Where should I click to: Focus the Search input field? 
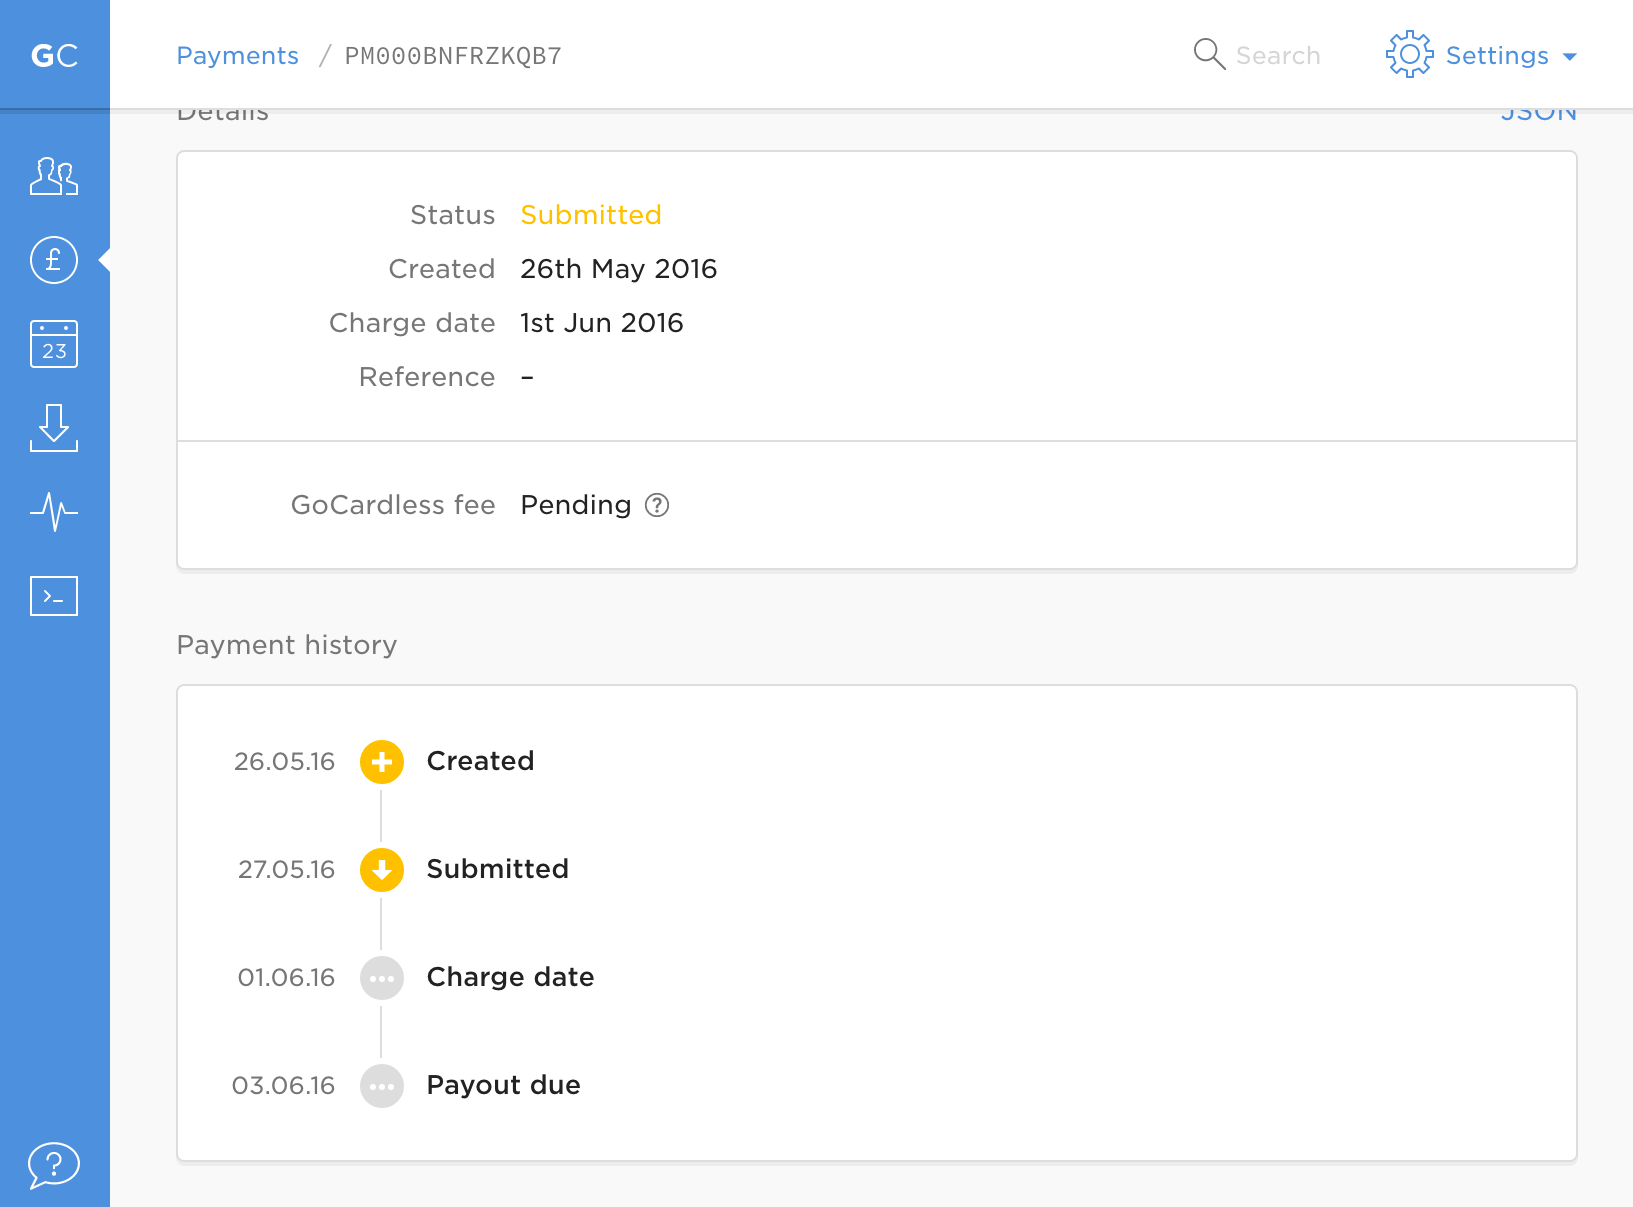(x=1278, y=56)
